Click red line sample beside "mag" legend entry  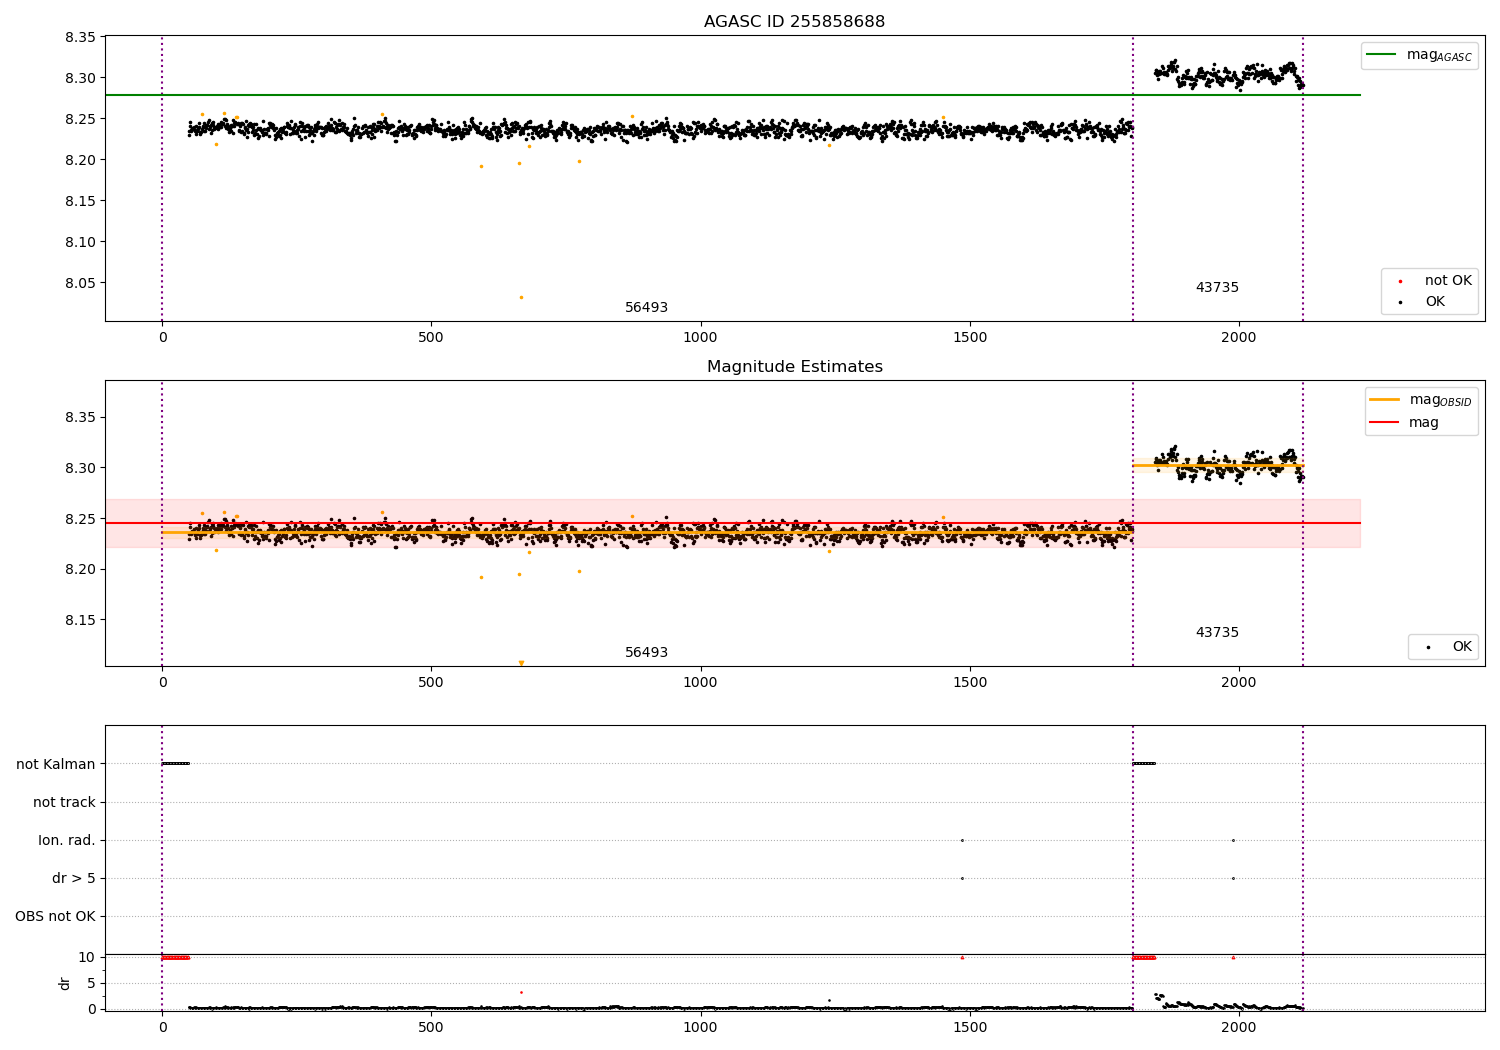pyautogui.click(x=1385, y=423)
